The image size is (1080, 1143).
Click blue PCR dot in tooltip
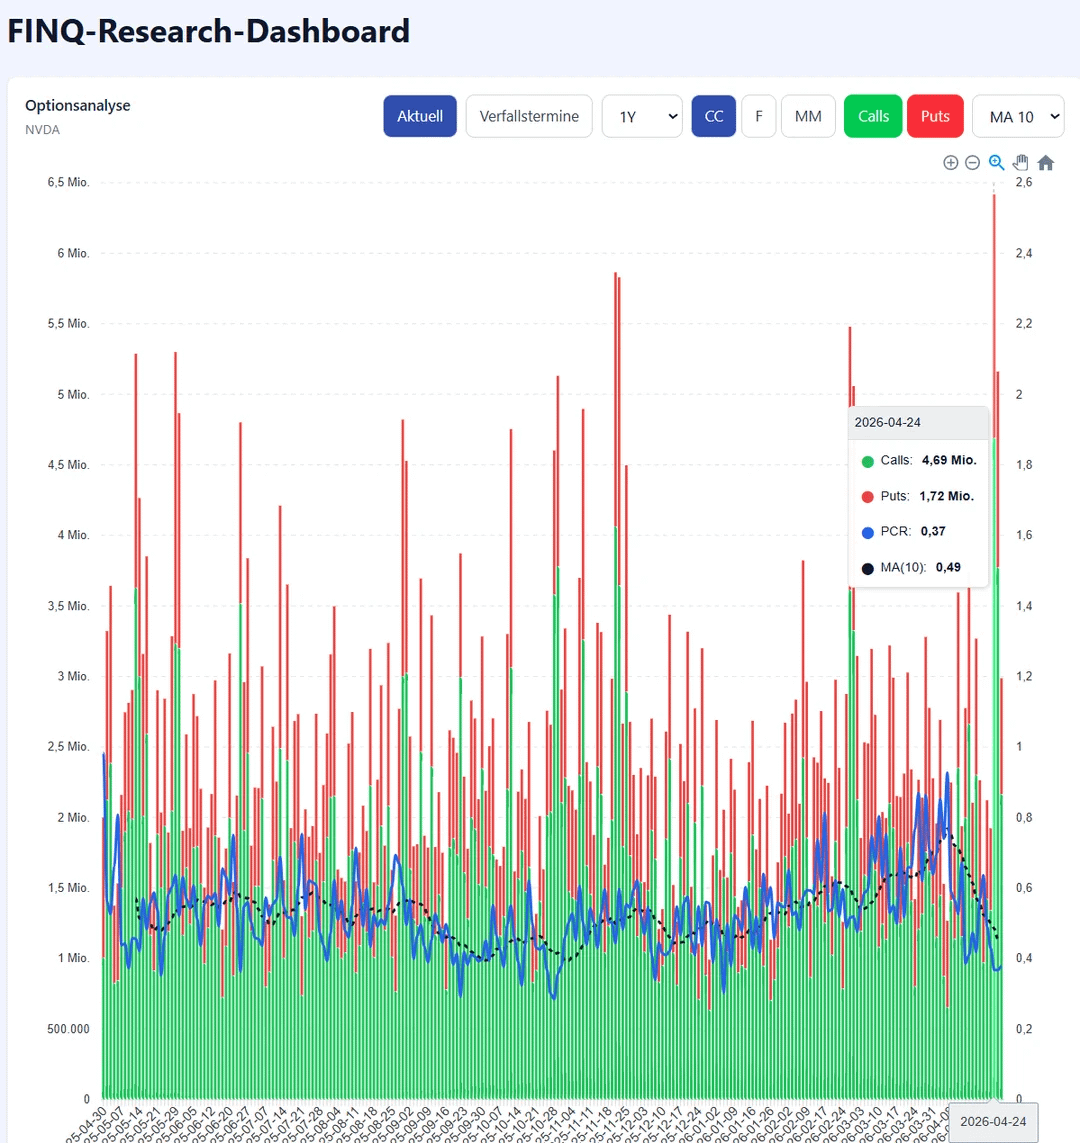[x=867, y=532]
